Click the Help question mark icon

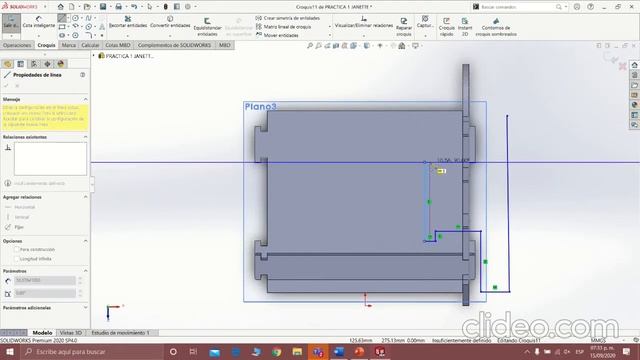[591, 7]
